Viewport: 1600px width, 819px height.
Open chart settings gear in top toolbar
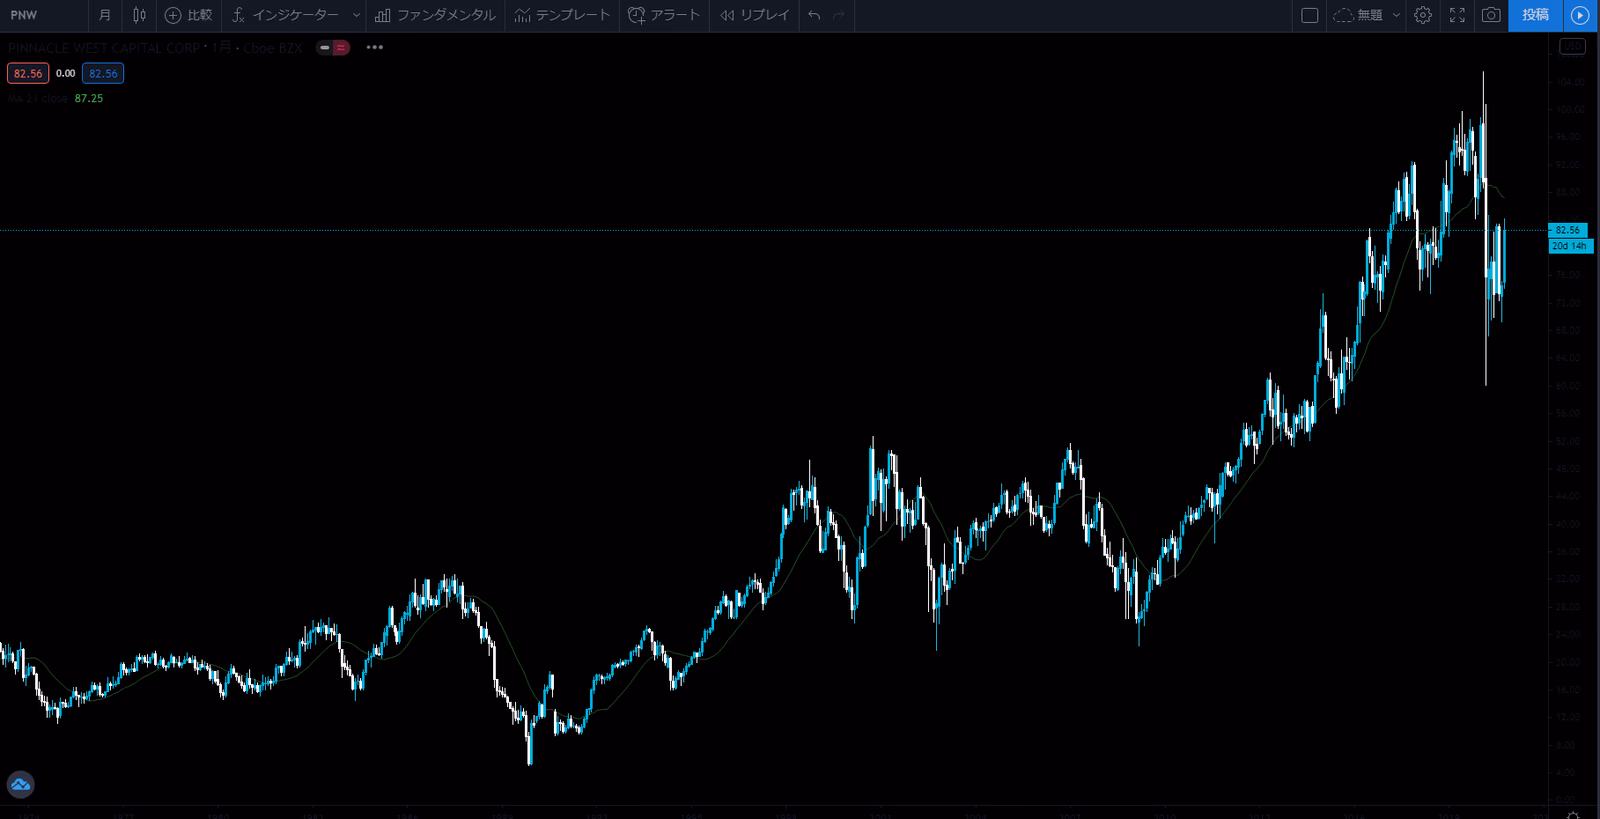1423,15
